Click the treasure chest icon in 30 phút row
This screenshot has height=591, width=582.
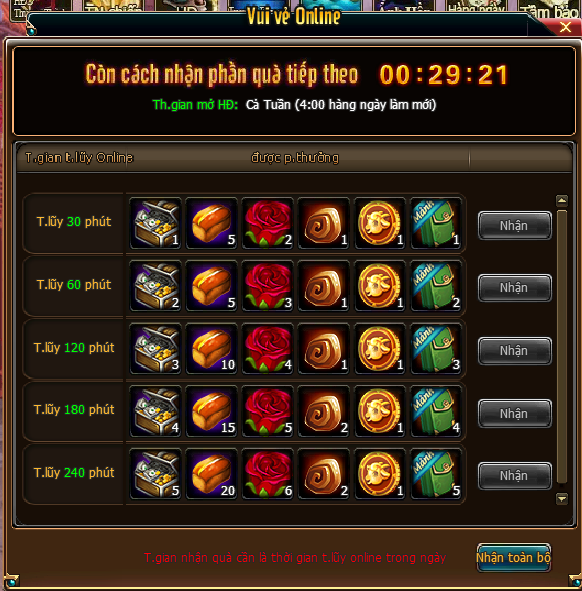tap(155, 223)
